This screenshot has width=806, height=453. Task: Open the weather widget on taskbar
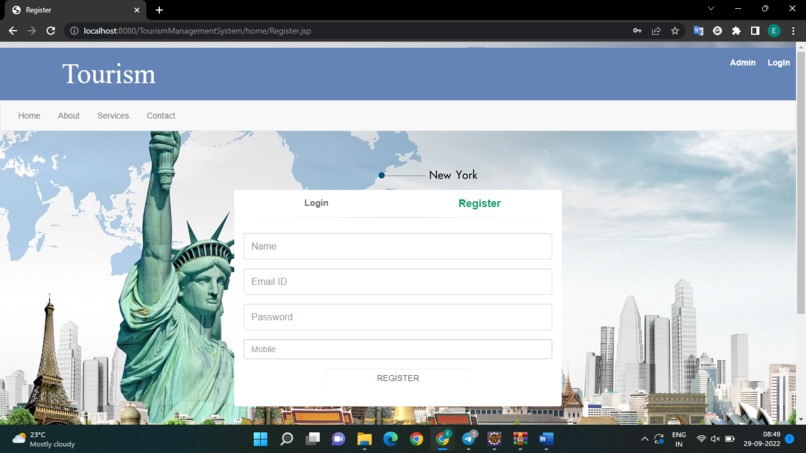coord(44,439)
